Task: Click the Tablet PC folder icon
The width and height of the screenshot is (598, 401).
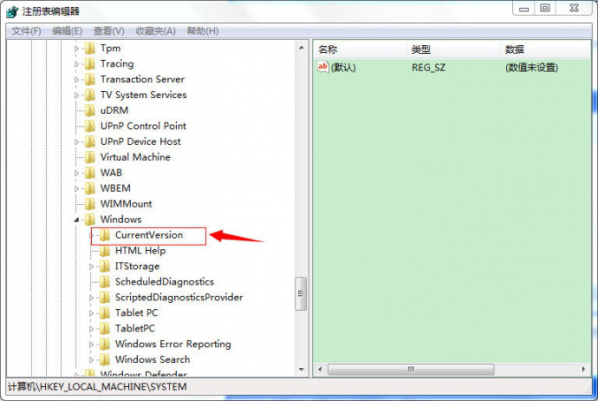Action: click(x=105, y=313)
